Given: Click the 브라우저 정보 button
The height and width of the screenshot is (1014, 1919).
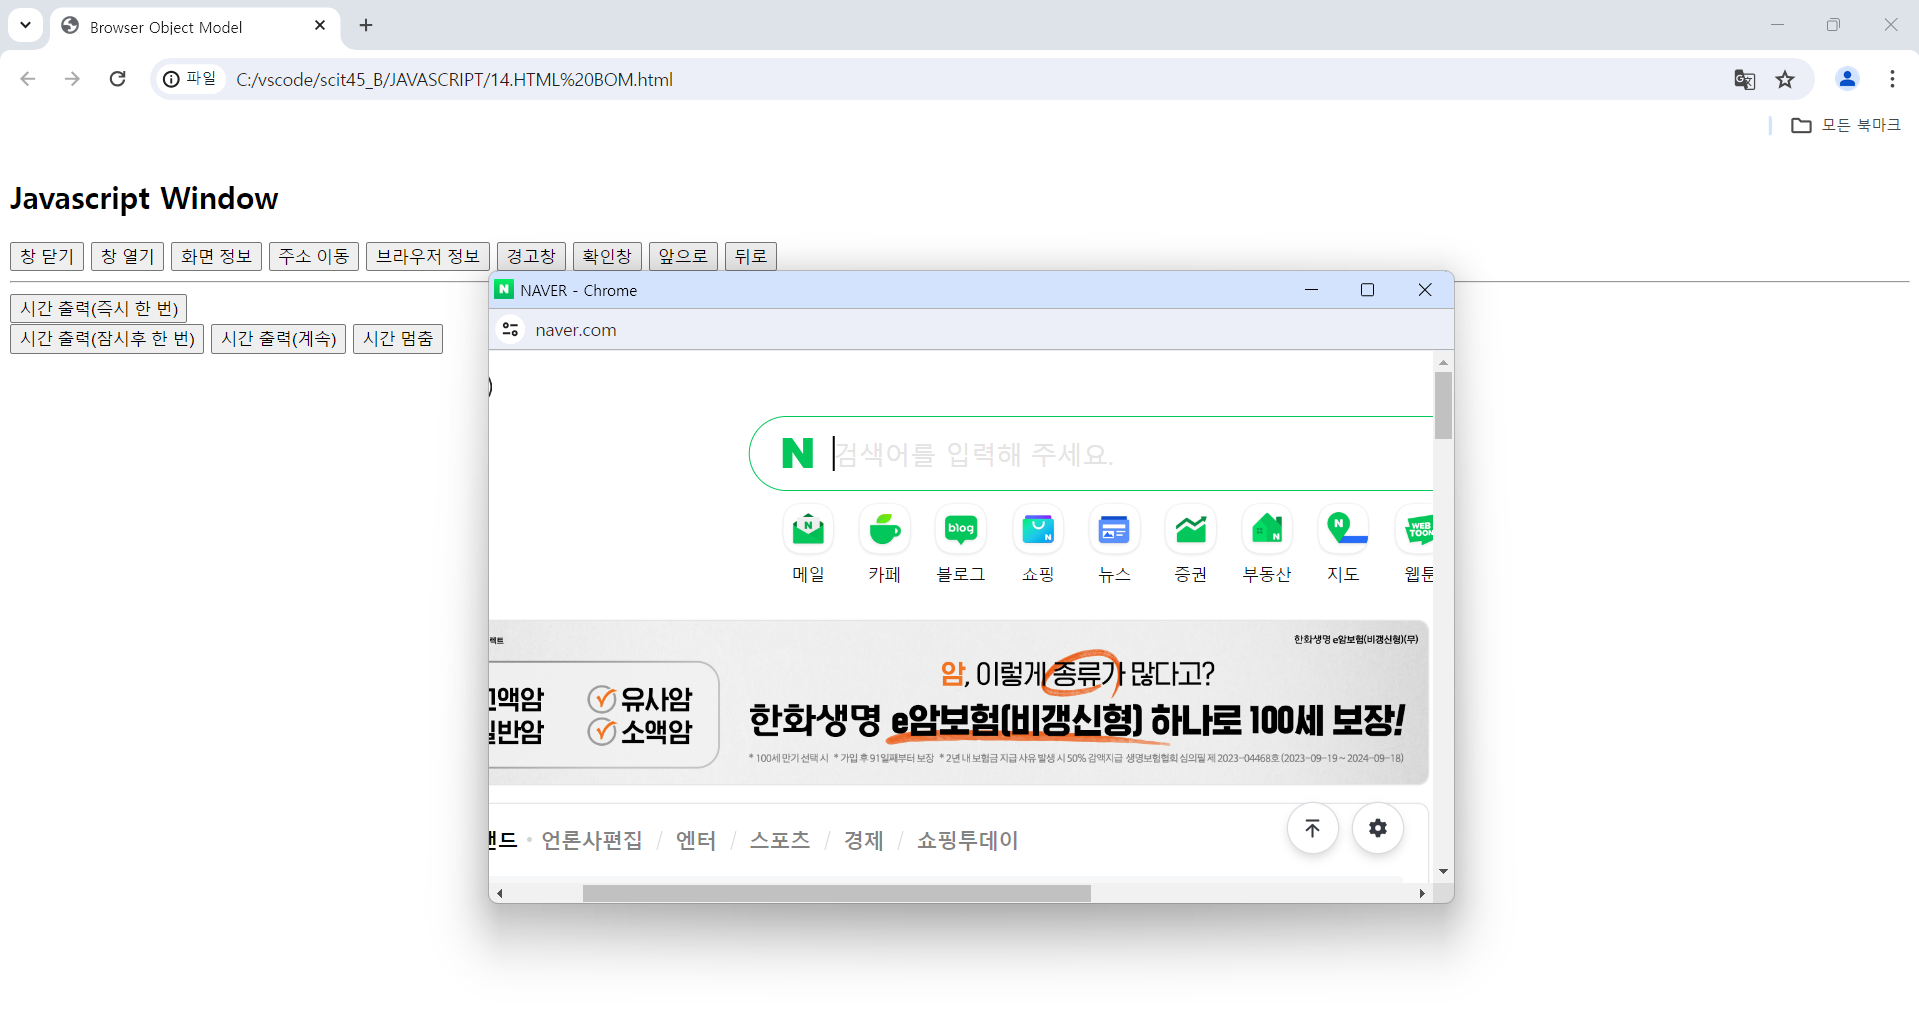Looking at the screenshot, I should [x=428, y=256].
